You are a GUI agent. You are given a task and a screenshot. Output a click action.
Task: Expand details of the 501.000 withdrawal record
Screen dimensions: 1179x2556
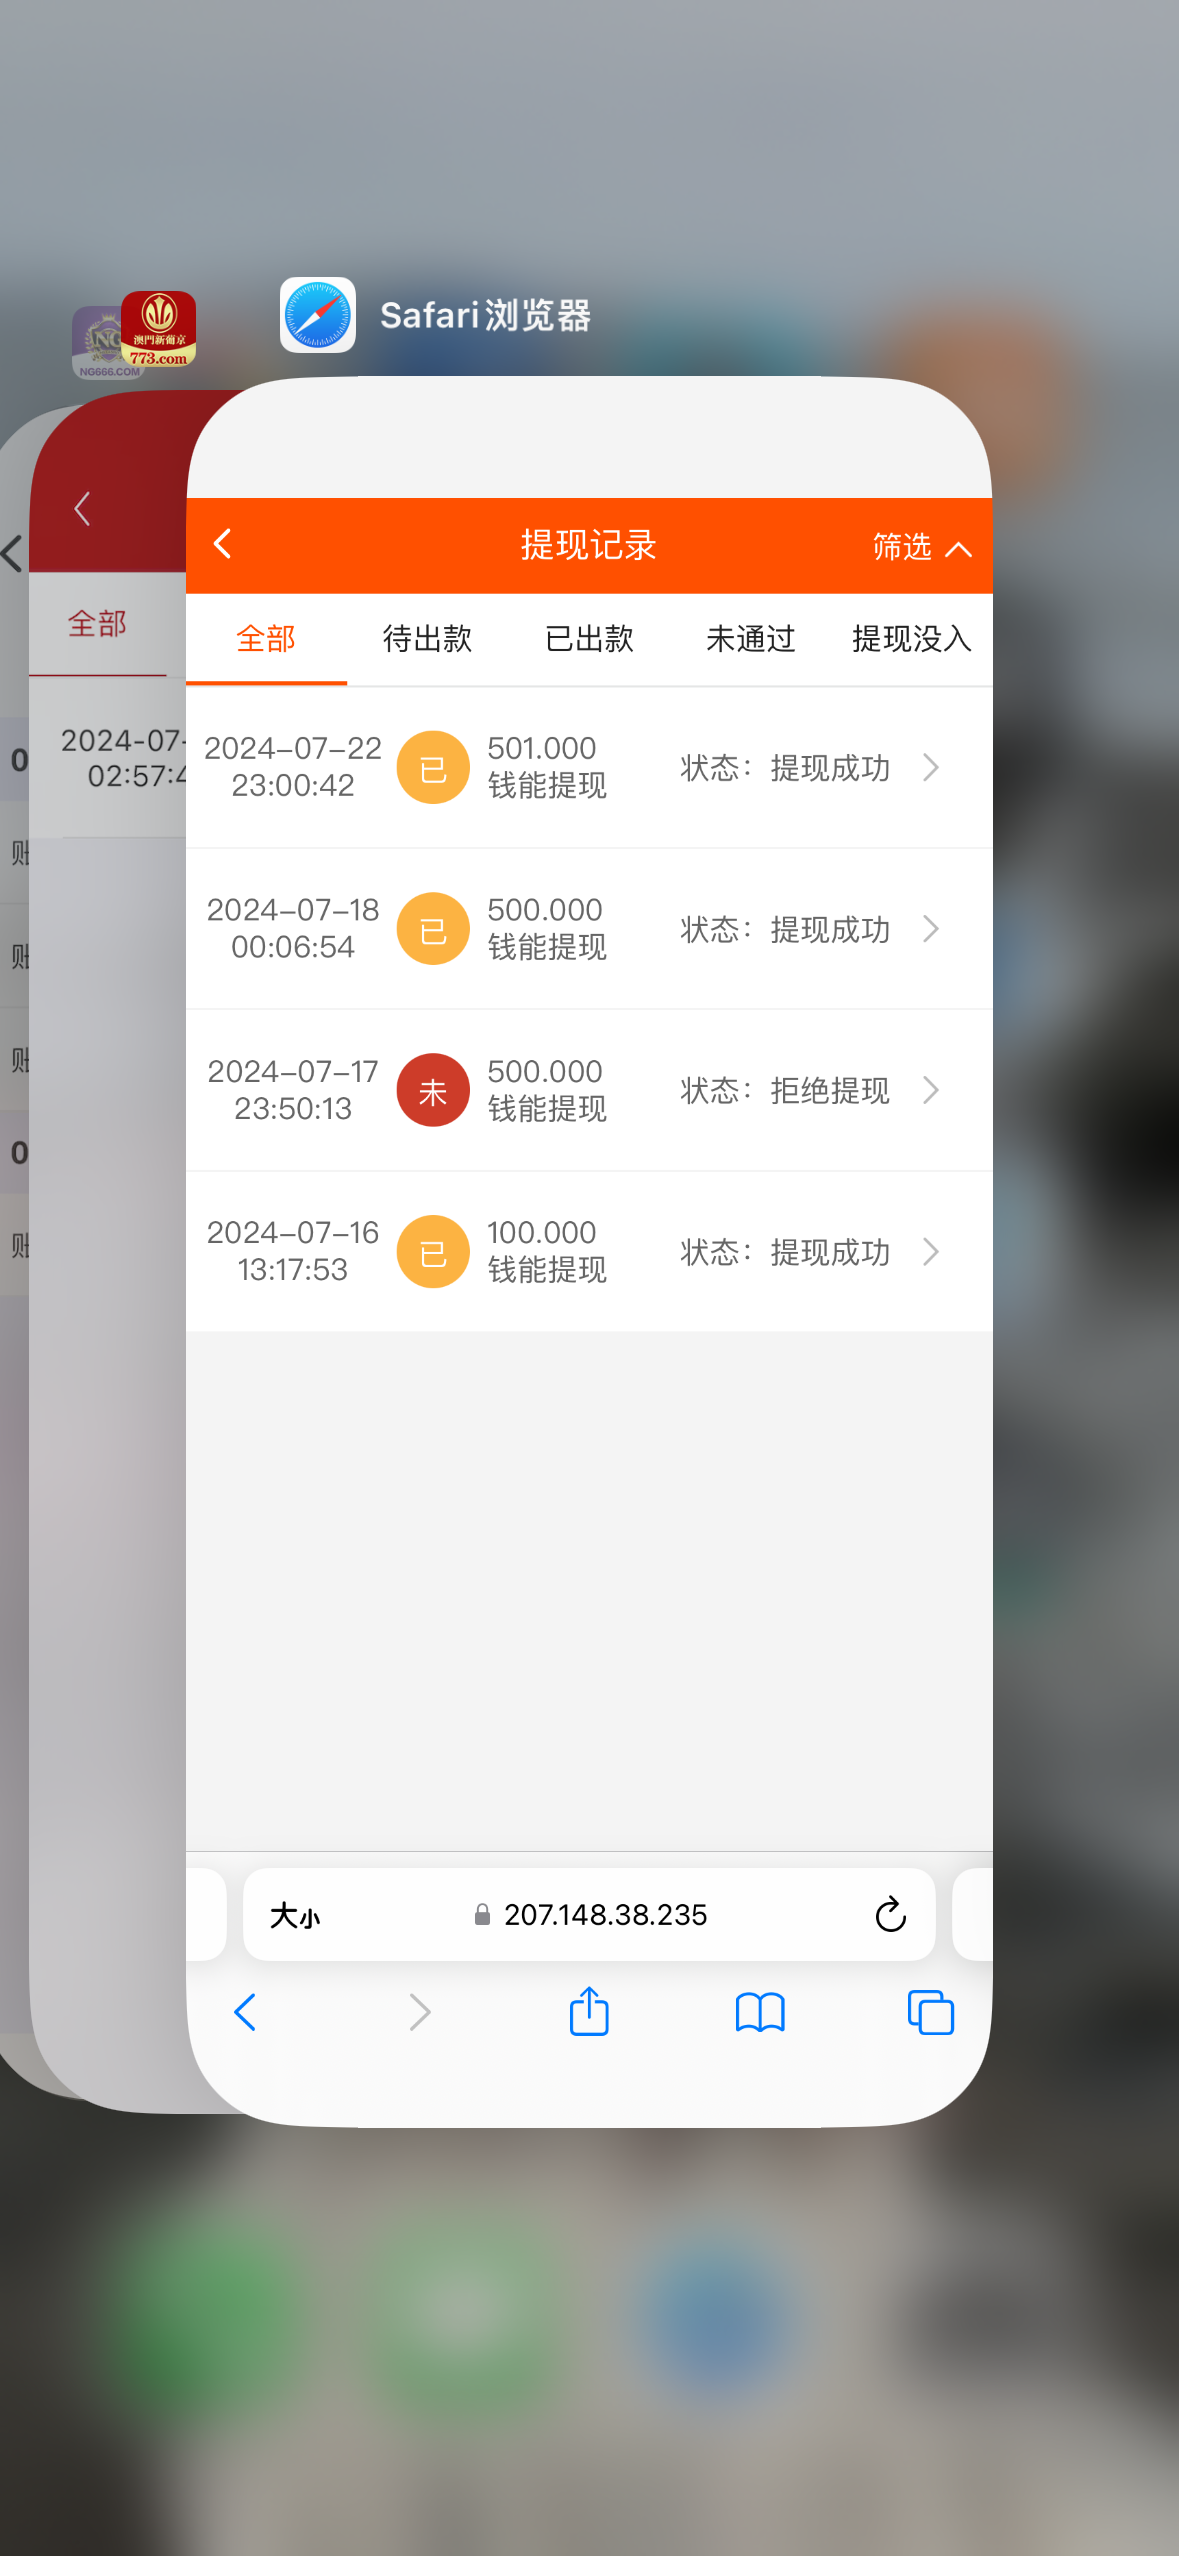click(931, 767)
